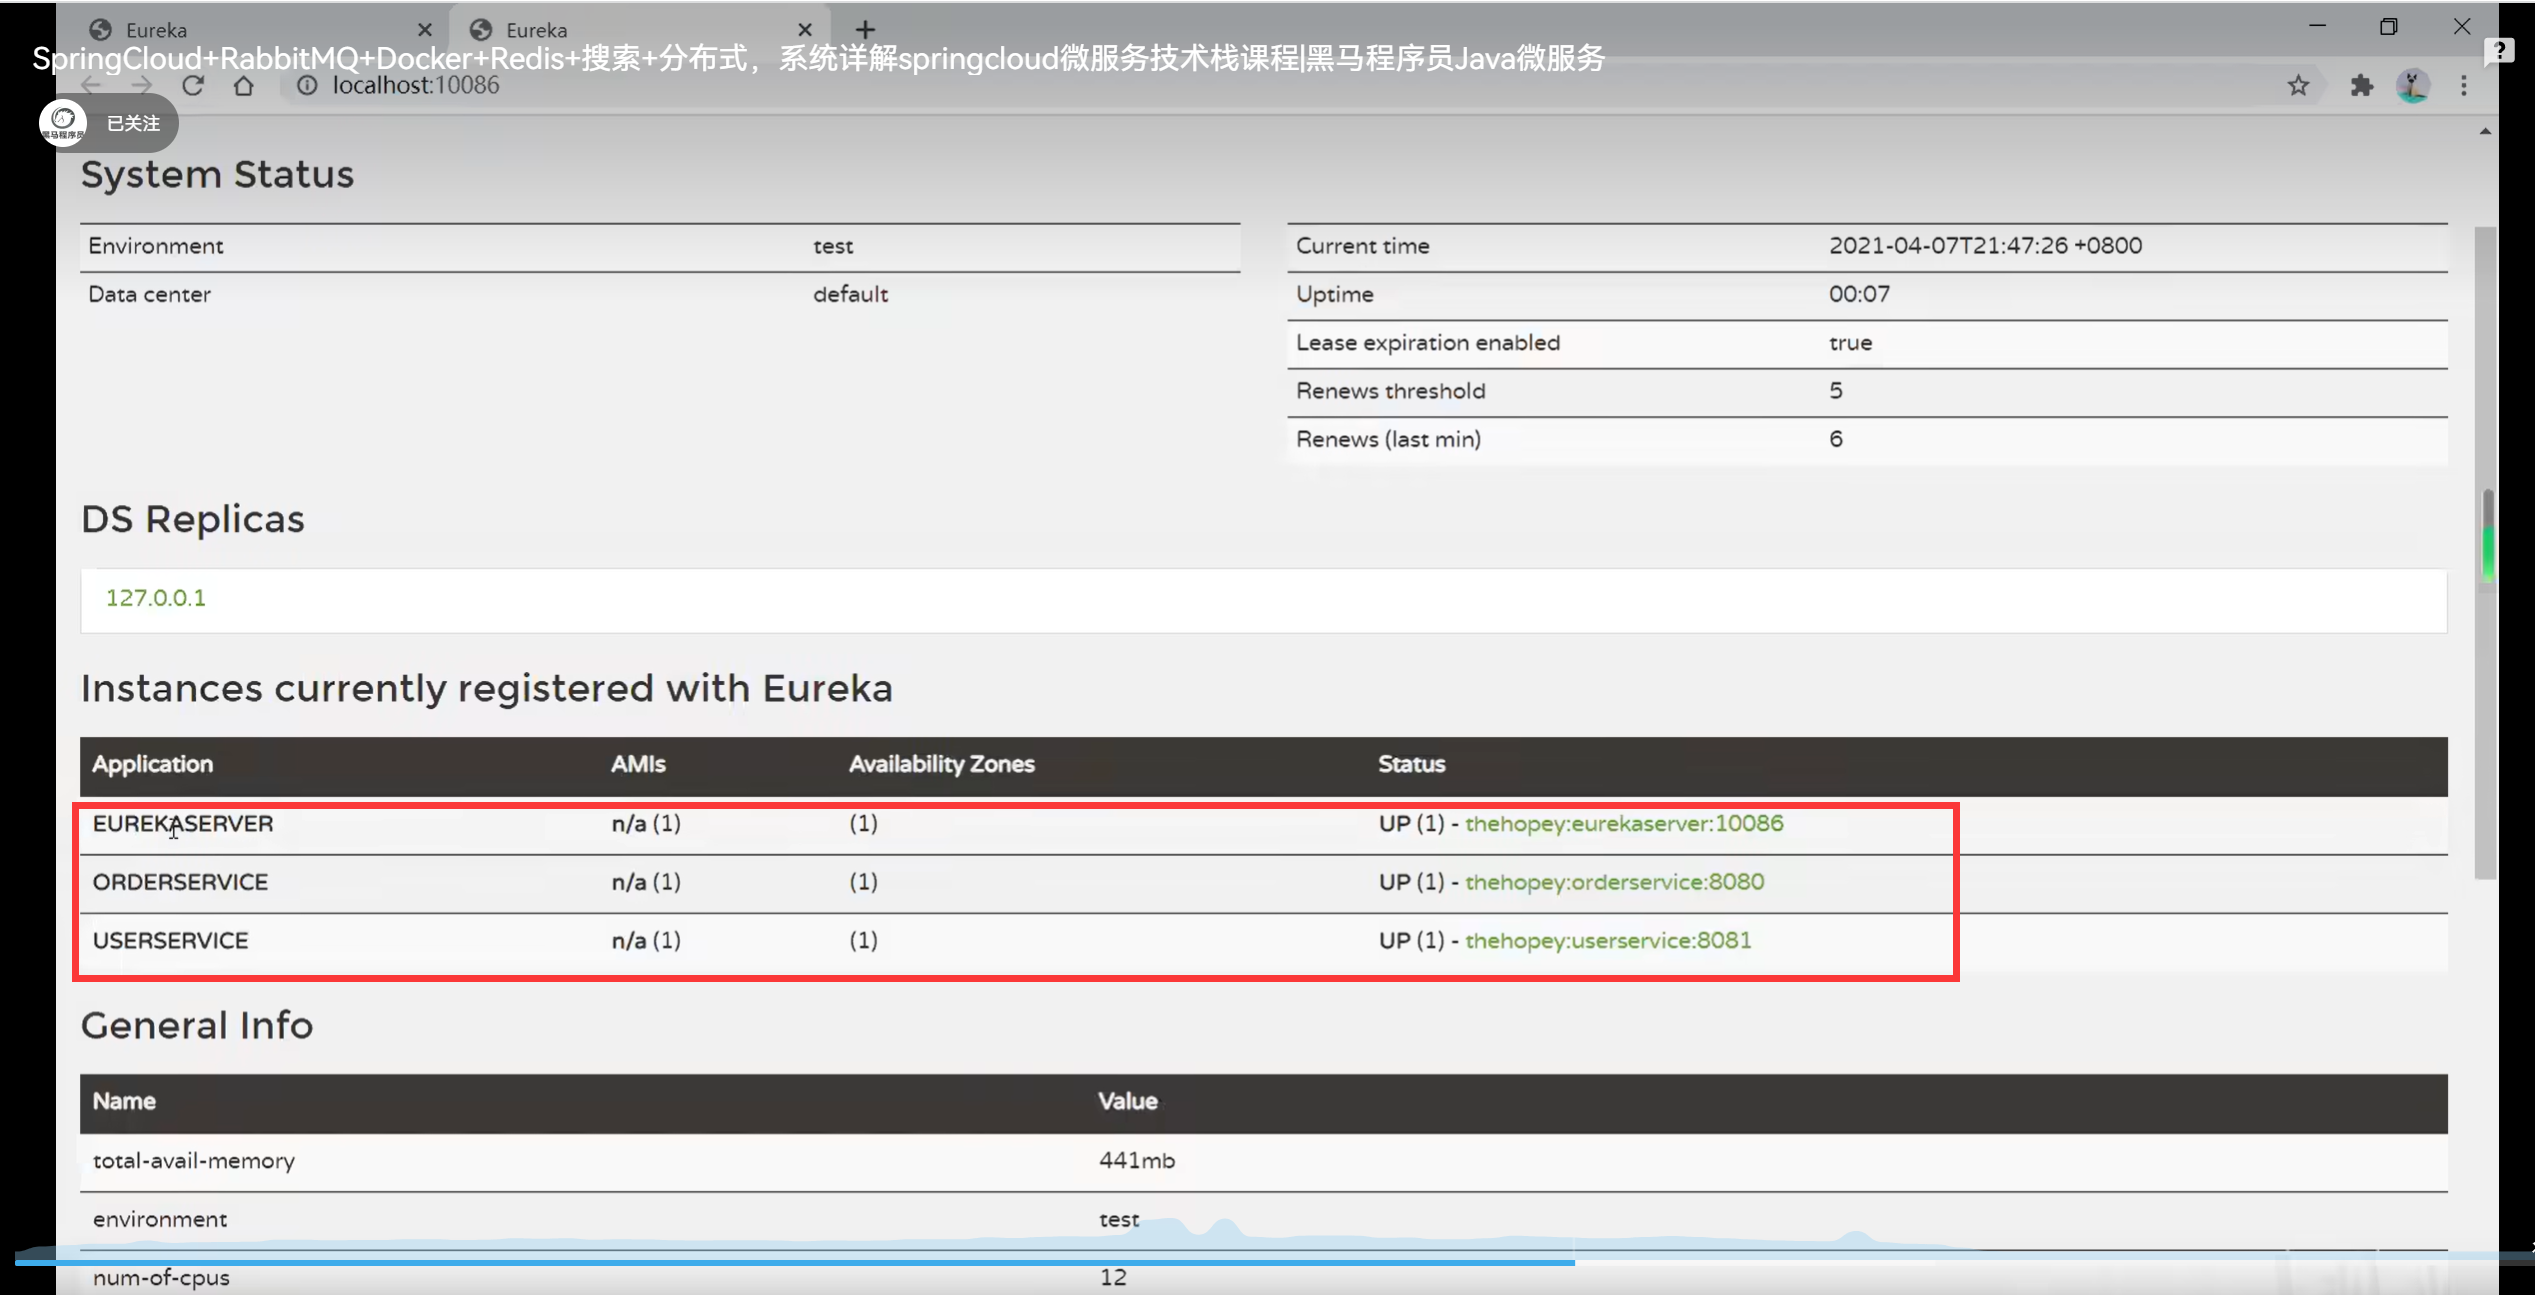Click the browser home icon
This screenshot has height=1295, width=2535.
(243, 86)
